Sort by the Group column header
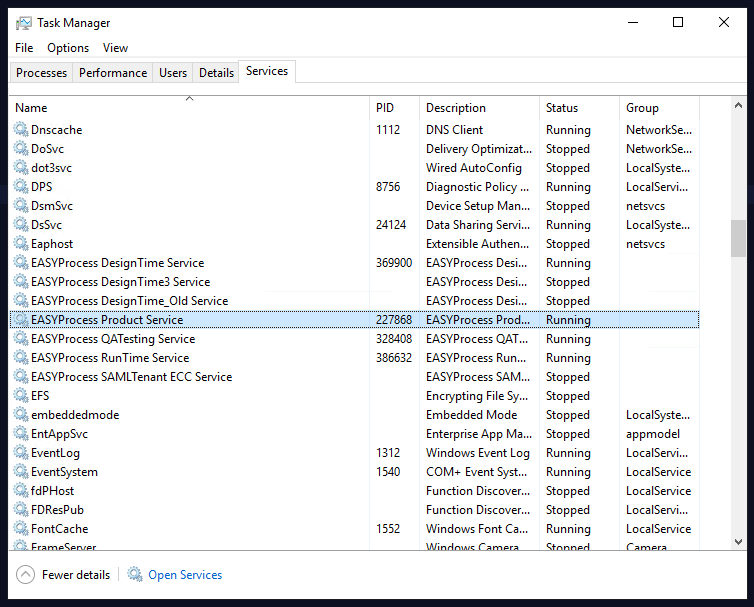The image size is (754, 607). 659,108
